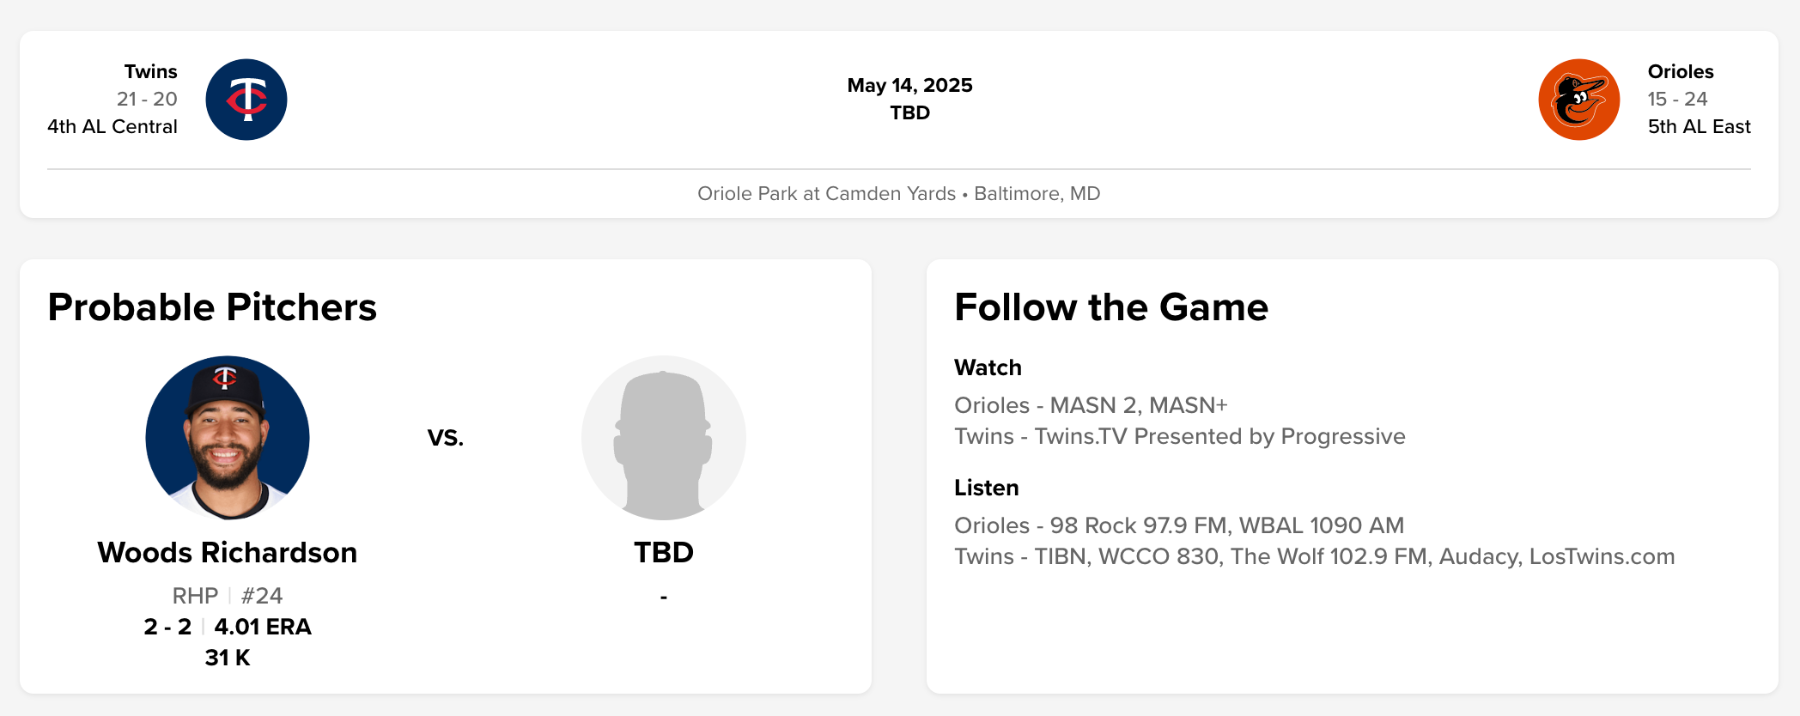Click the Twins 21 - 20 record
The height and width of the screenshot is (716, 1800).
[147, 99]
